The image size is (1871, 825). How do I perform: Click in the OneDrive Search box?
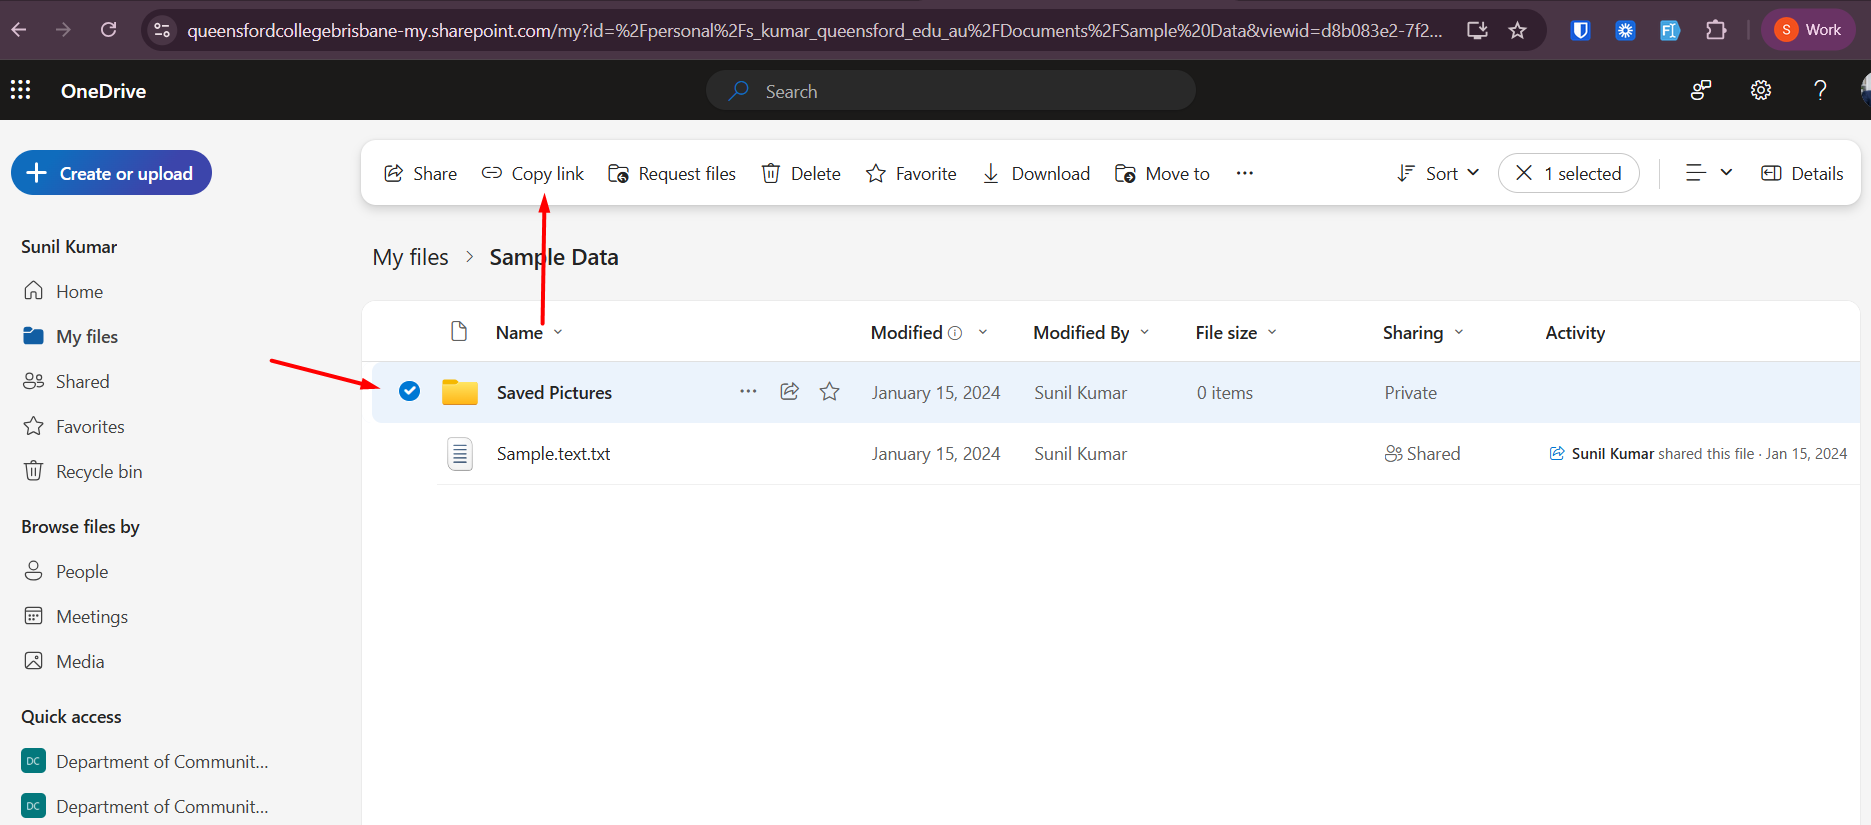click(x=950, y=91)
